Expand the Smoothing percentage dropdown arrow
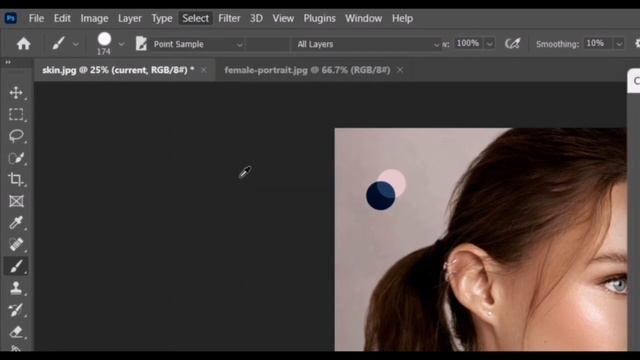The image size is (640, 360). pyautogui.click(x=619, y=44)
